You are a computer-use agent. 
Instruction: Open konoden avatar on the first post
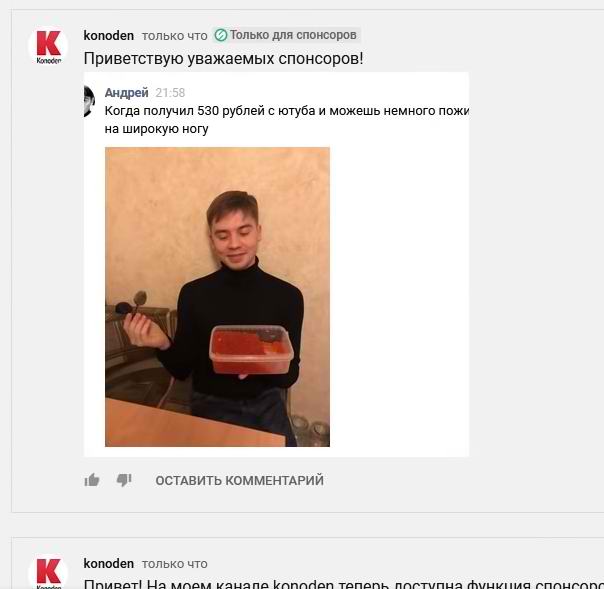tap(48, 46)
